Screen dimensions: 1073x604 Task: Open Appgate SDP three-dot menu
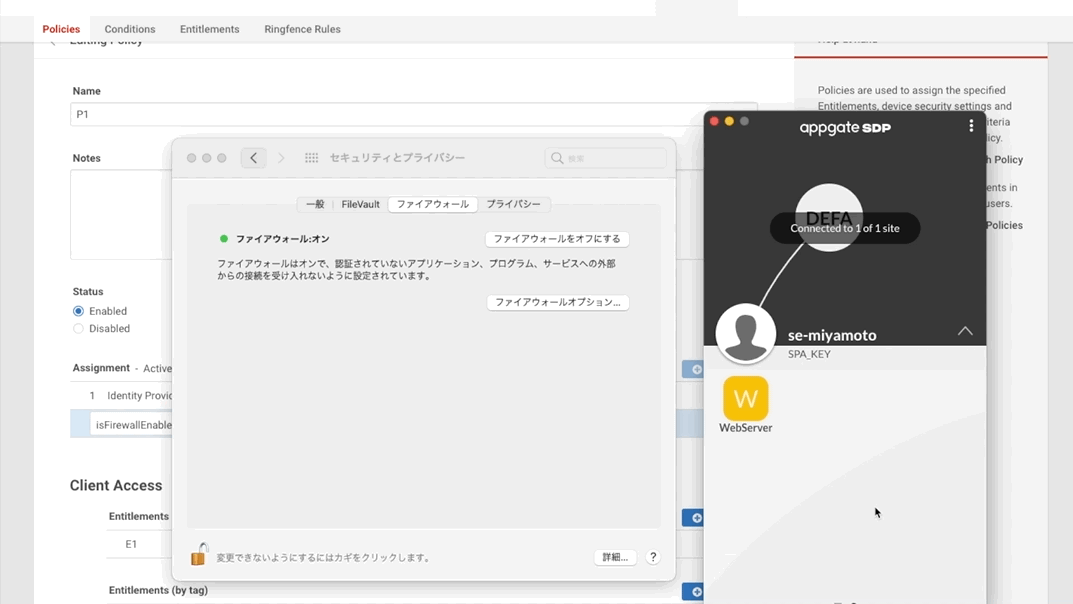970,126
